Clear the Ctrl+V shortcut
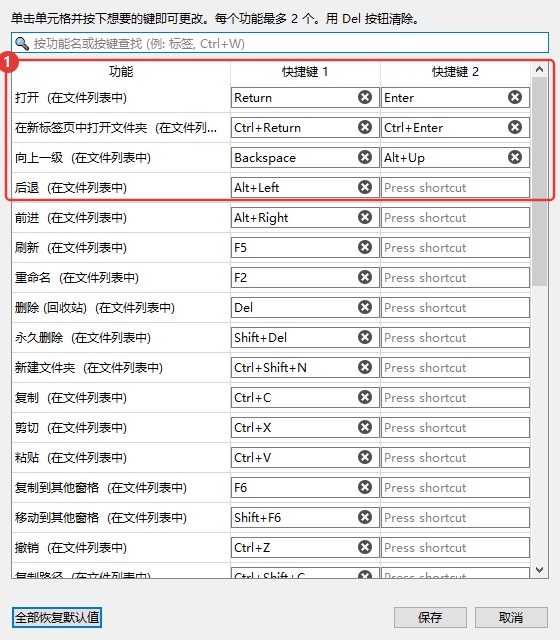Viewport: 560px width, 640px height. coord(365,457)
